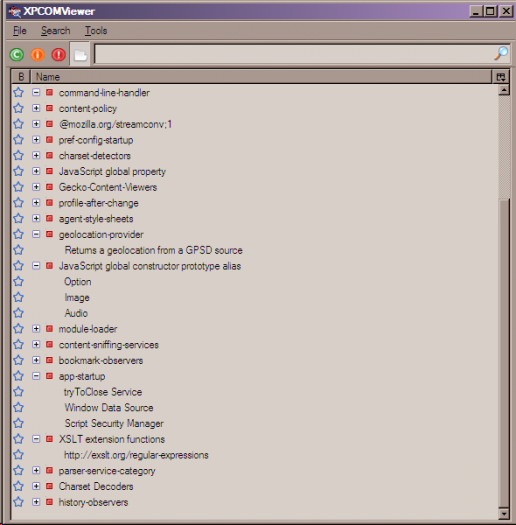Viewport: 516px width, 525px height.
Task: Click red category icon of charset-detectors
Action: (50, 155)
